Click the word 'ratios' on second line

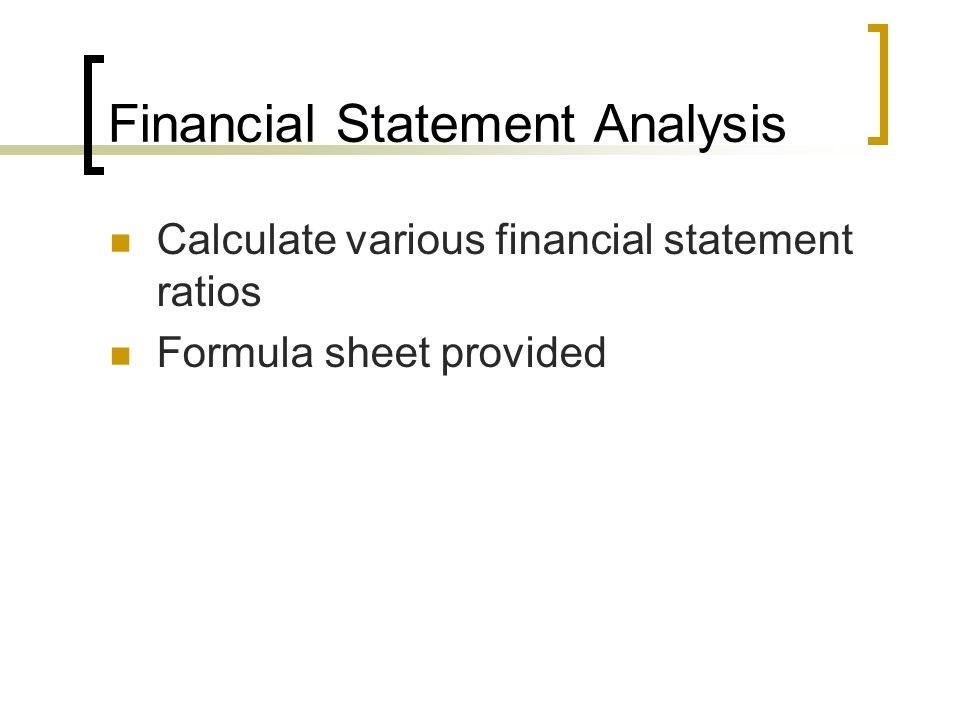click(209, 292)
